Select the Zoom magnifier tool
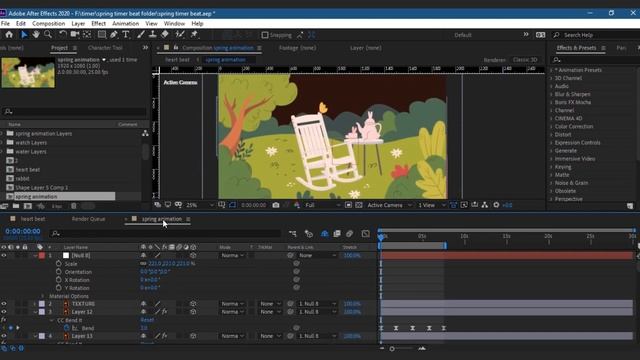 pos(48,35)
